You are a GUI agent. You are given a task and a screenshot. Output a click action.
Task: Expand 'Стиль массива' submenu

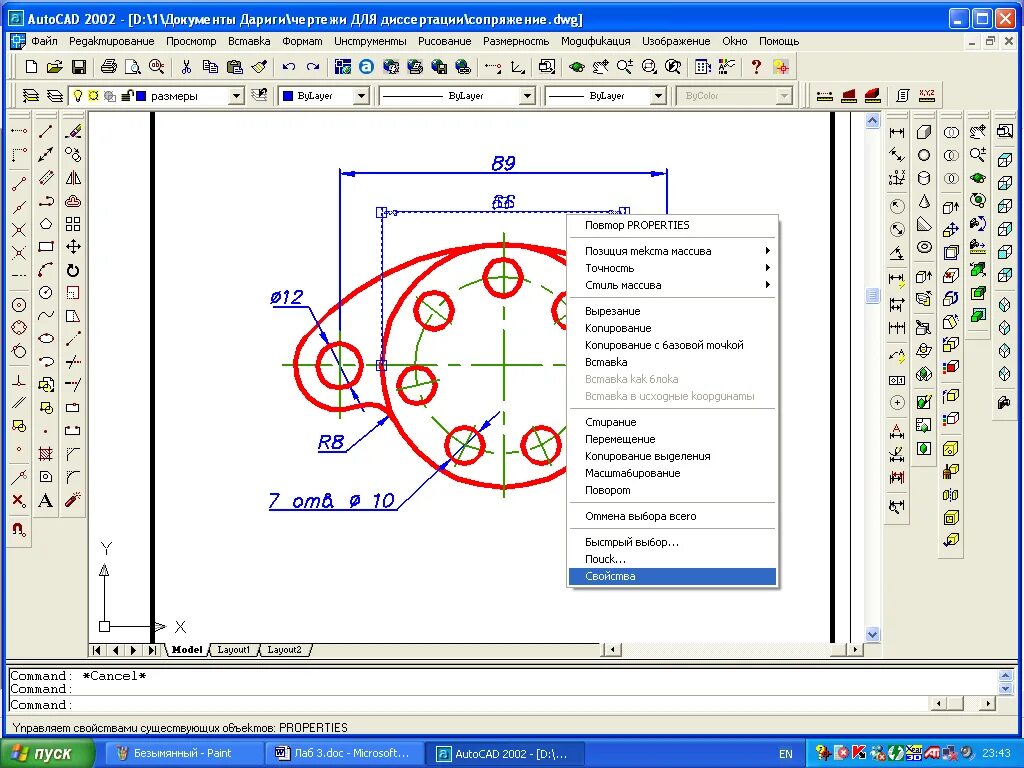[x=673, y=285]
